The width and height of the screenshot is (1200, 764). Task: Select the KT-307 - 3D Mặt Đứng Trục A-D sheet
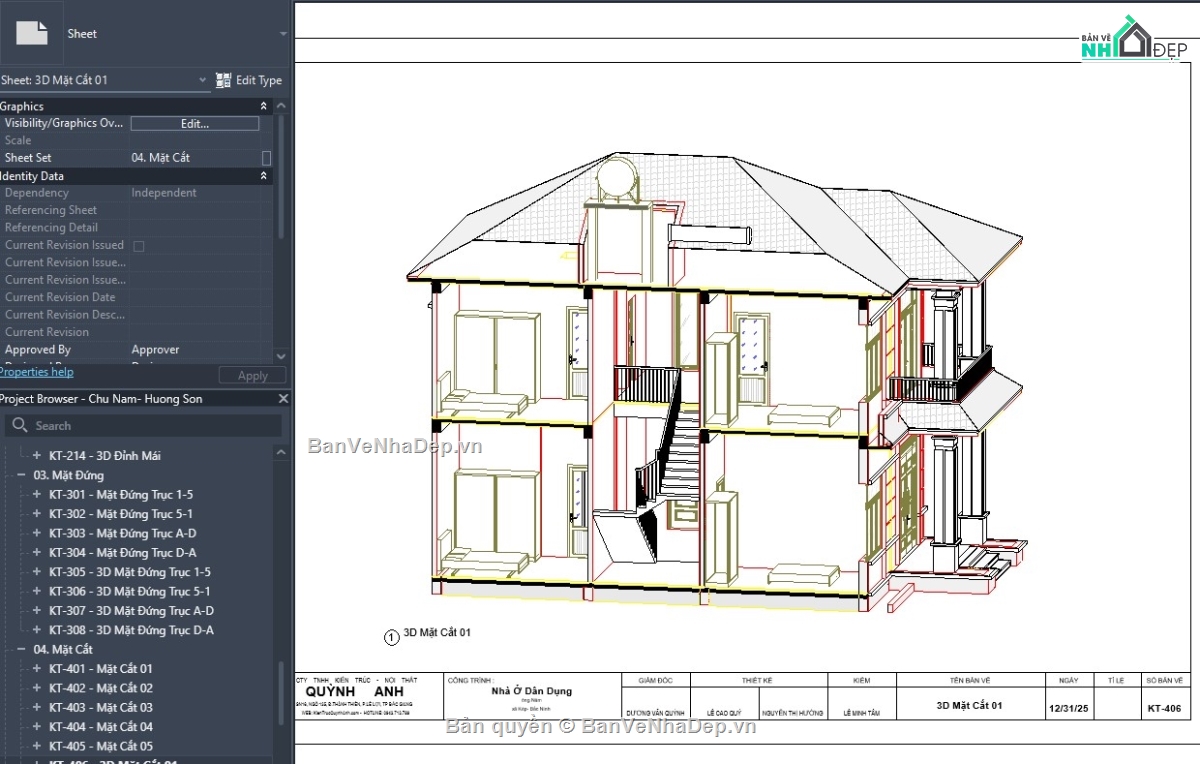pos(131,610)
